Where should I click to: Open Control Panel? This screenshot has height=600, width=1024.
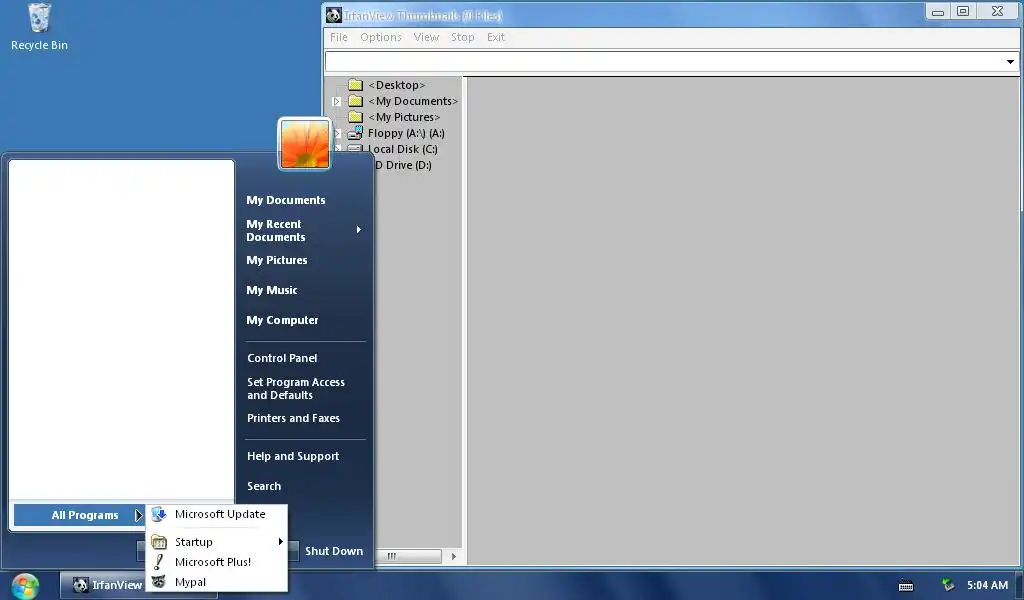click(282, 358)
